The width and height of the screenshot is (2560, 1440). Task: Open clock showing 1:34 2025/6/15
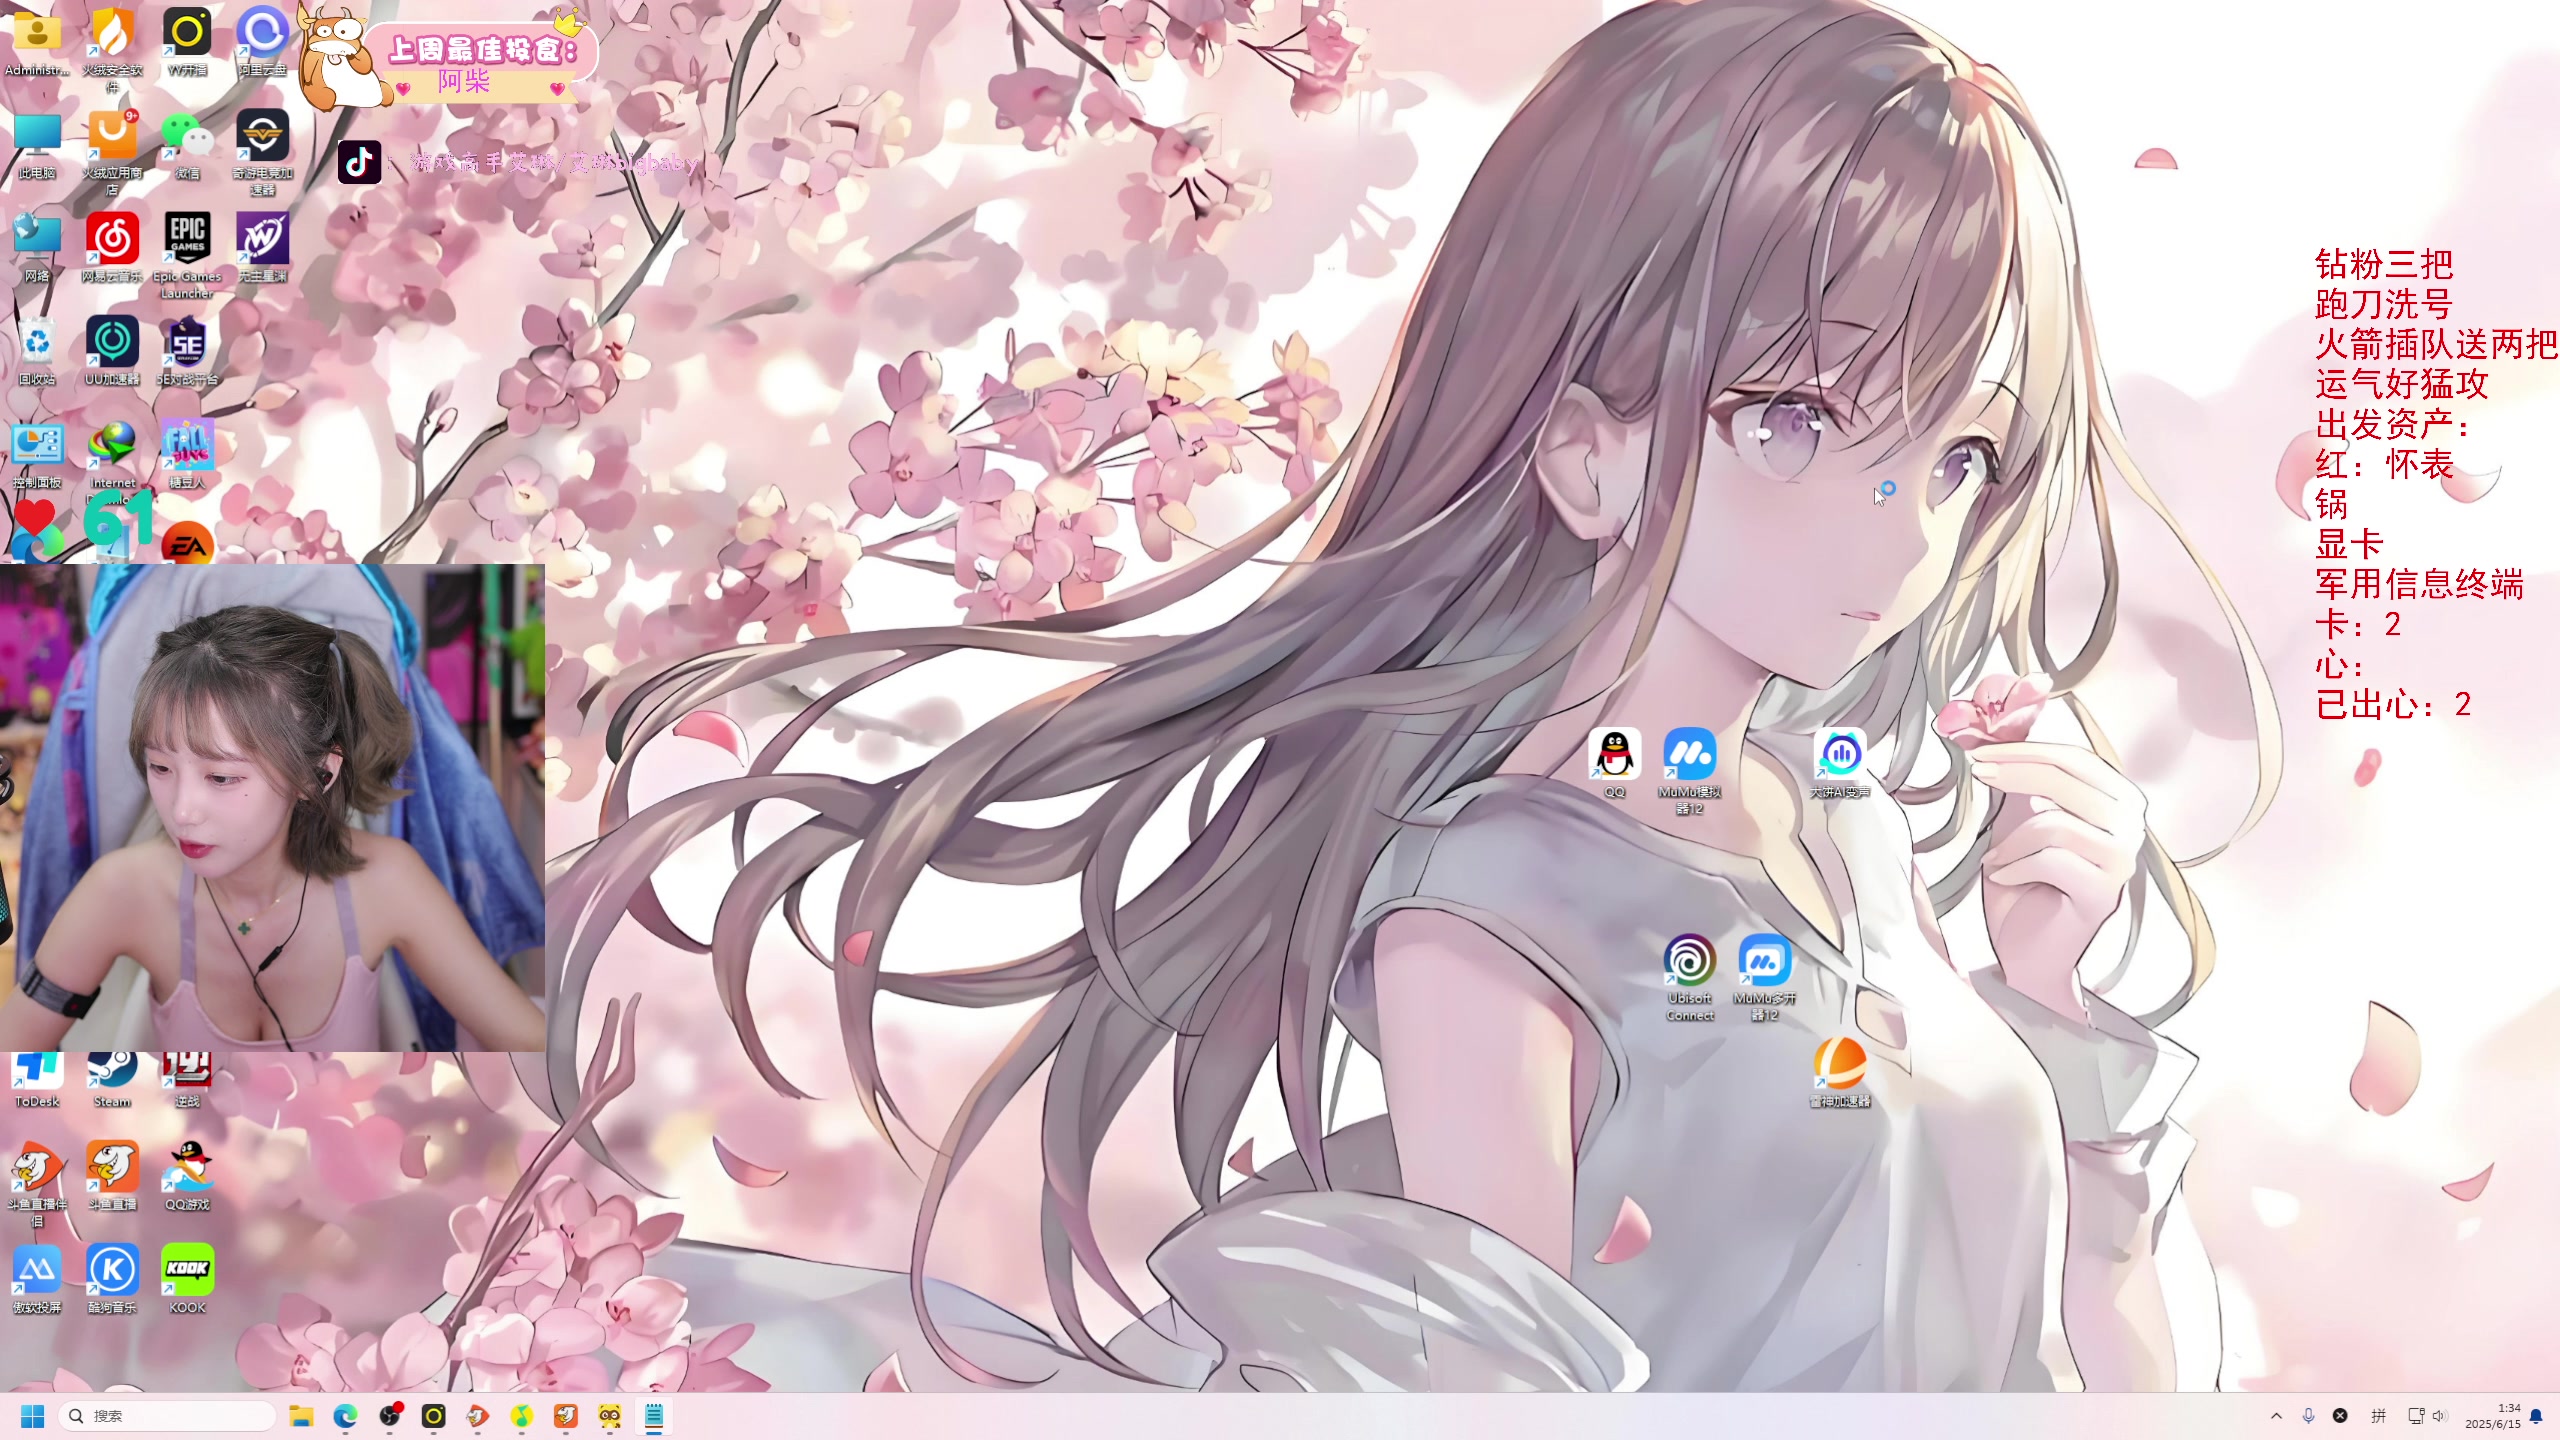pos(2492,1416)
